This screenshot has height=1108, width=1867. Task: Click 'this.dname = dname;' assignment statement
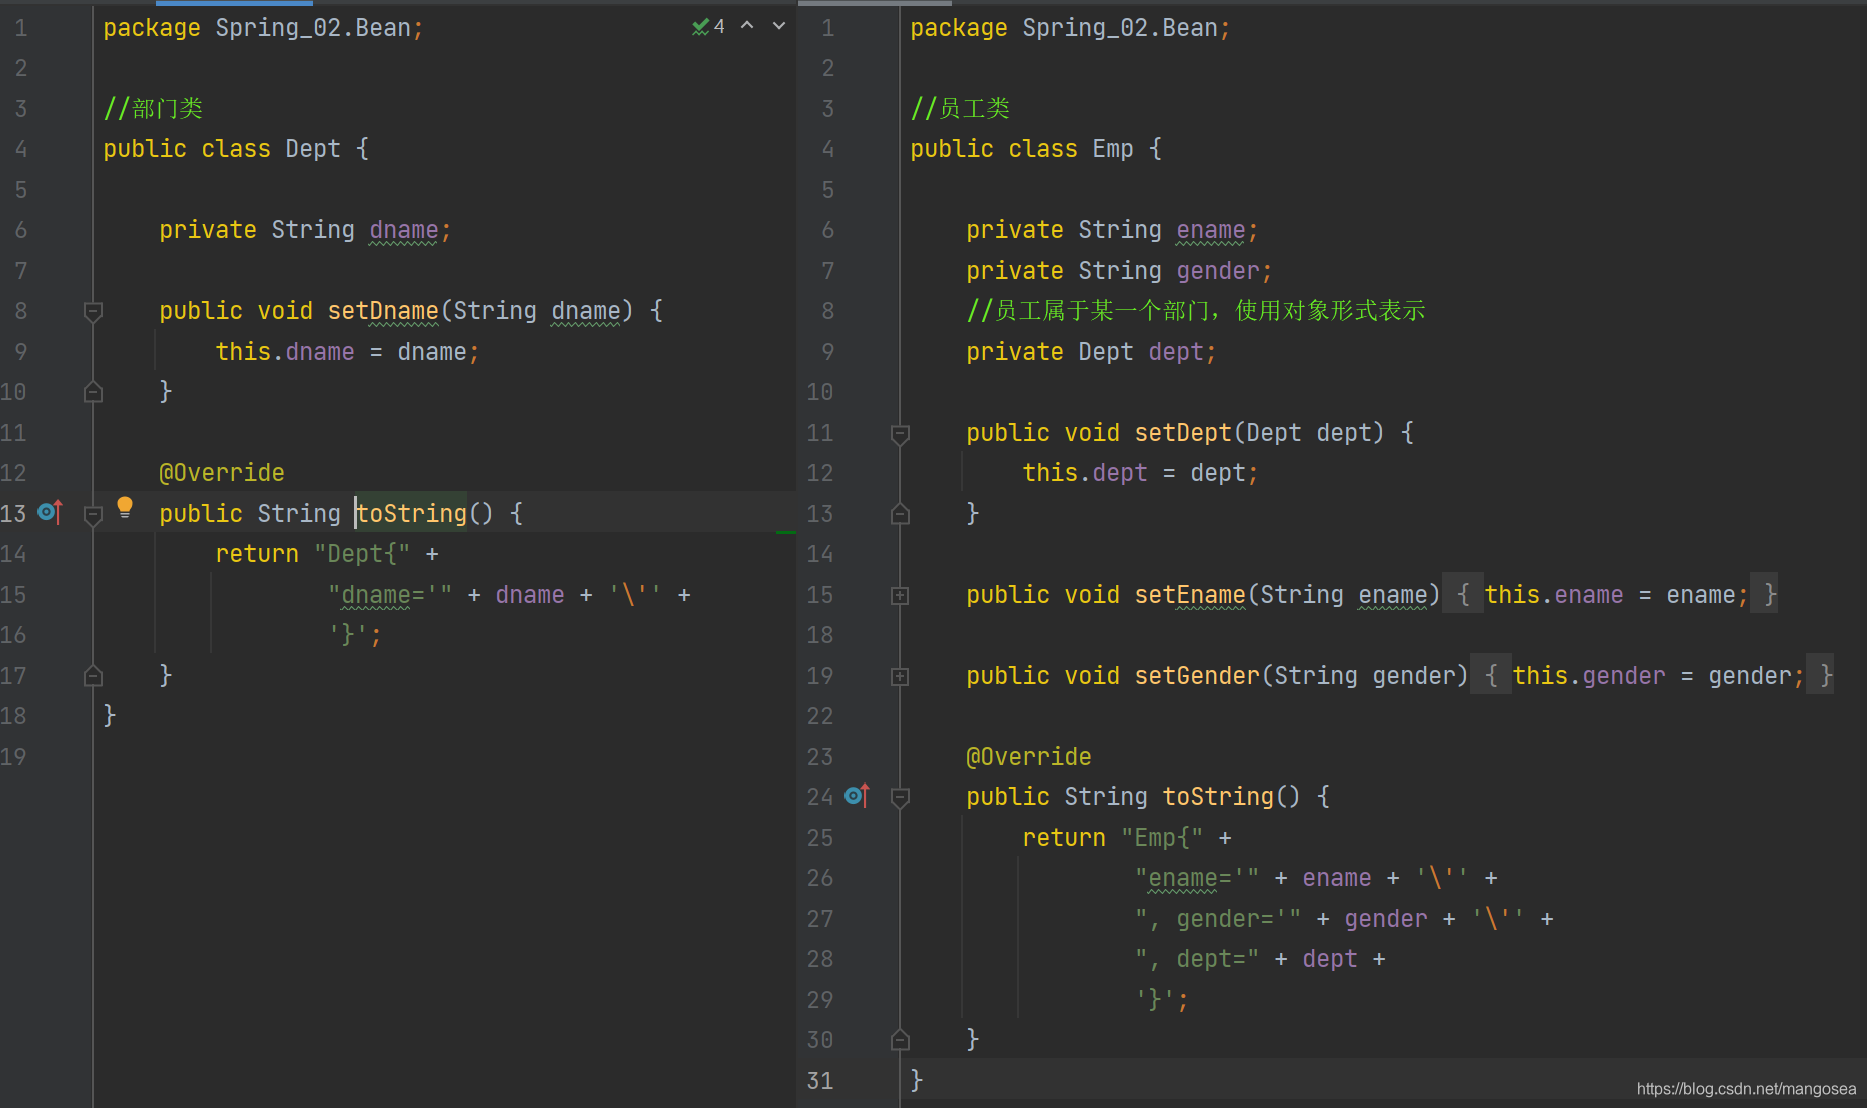pos(348,352)
